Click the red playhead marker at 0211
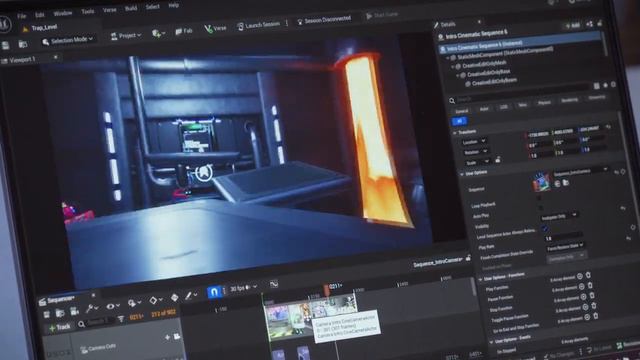 tap(327, 290)
